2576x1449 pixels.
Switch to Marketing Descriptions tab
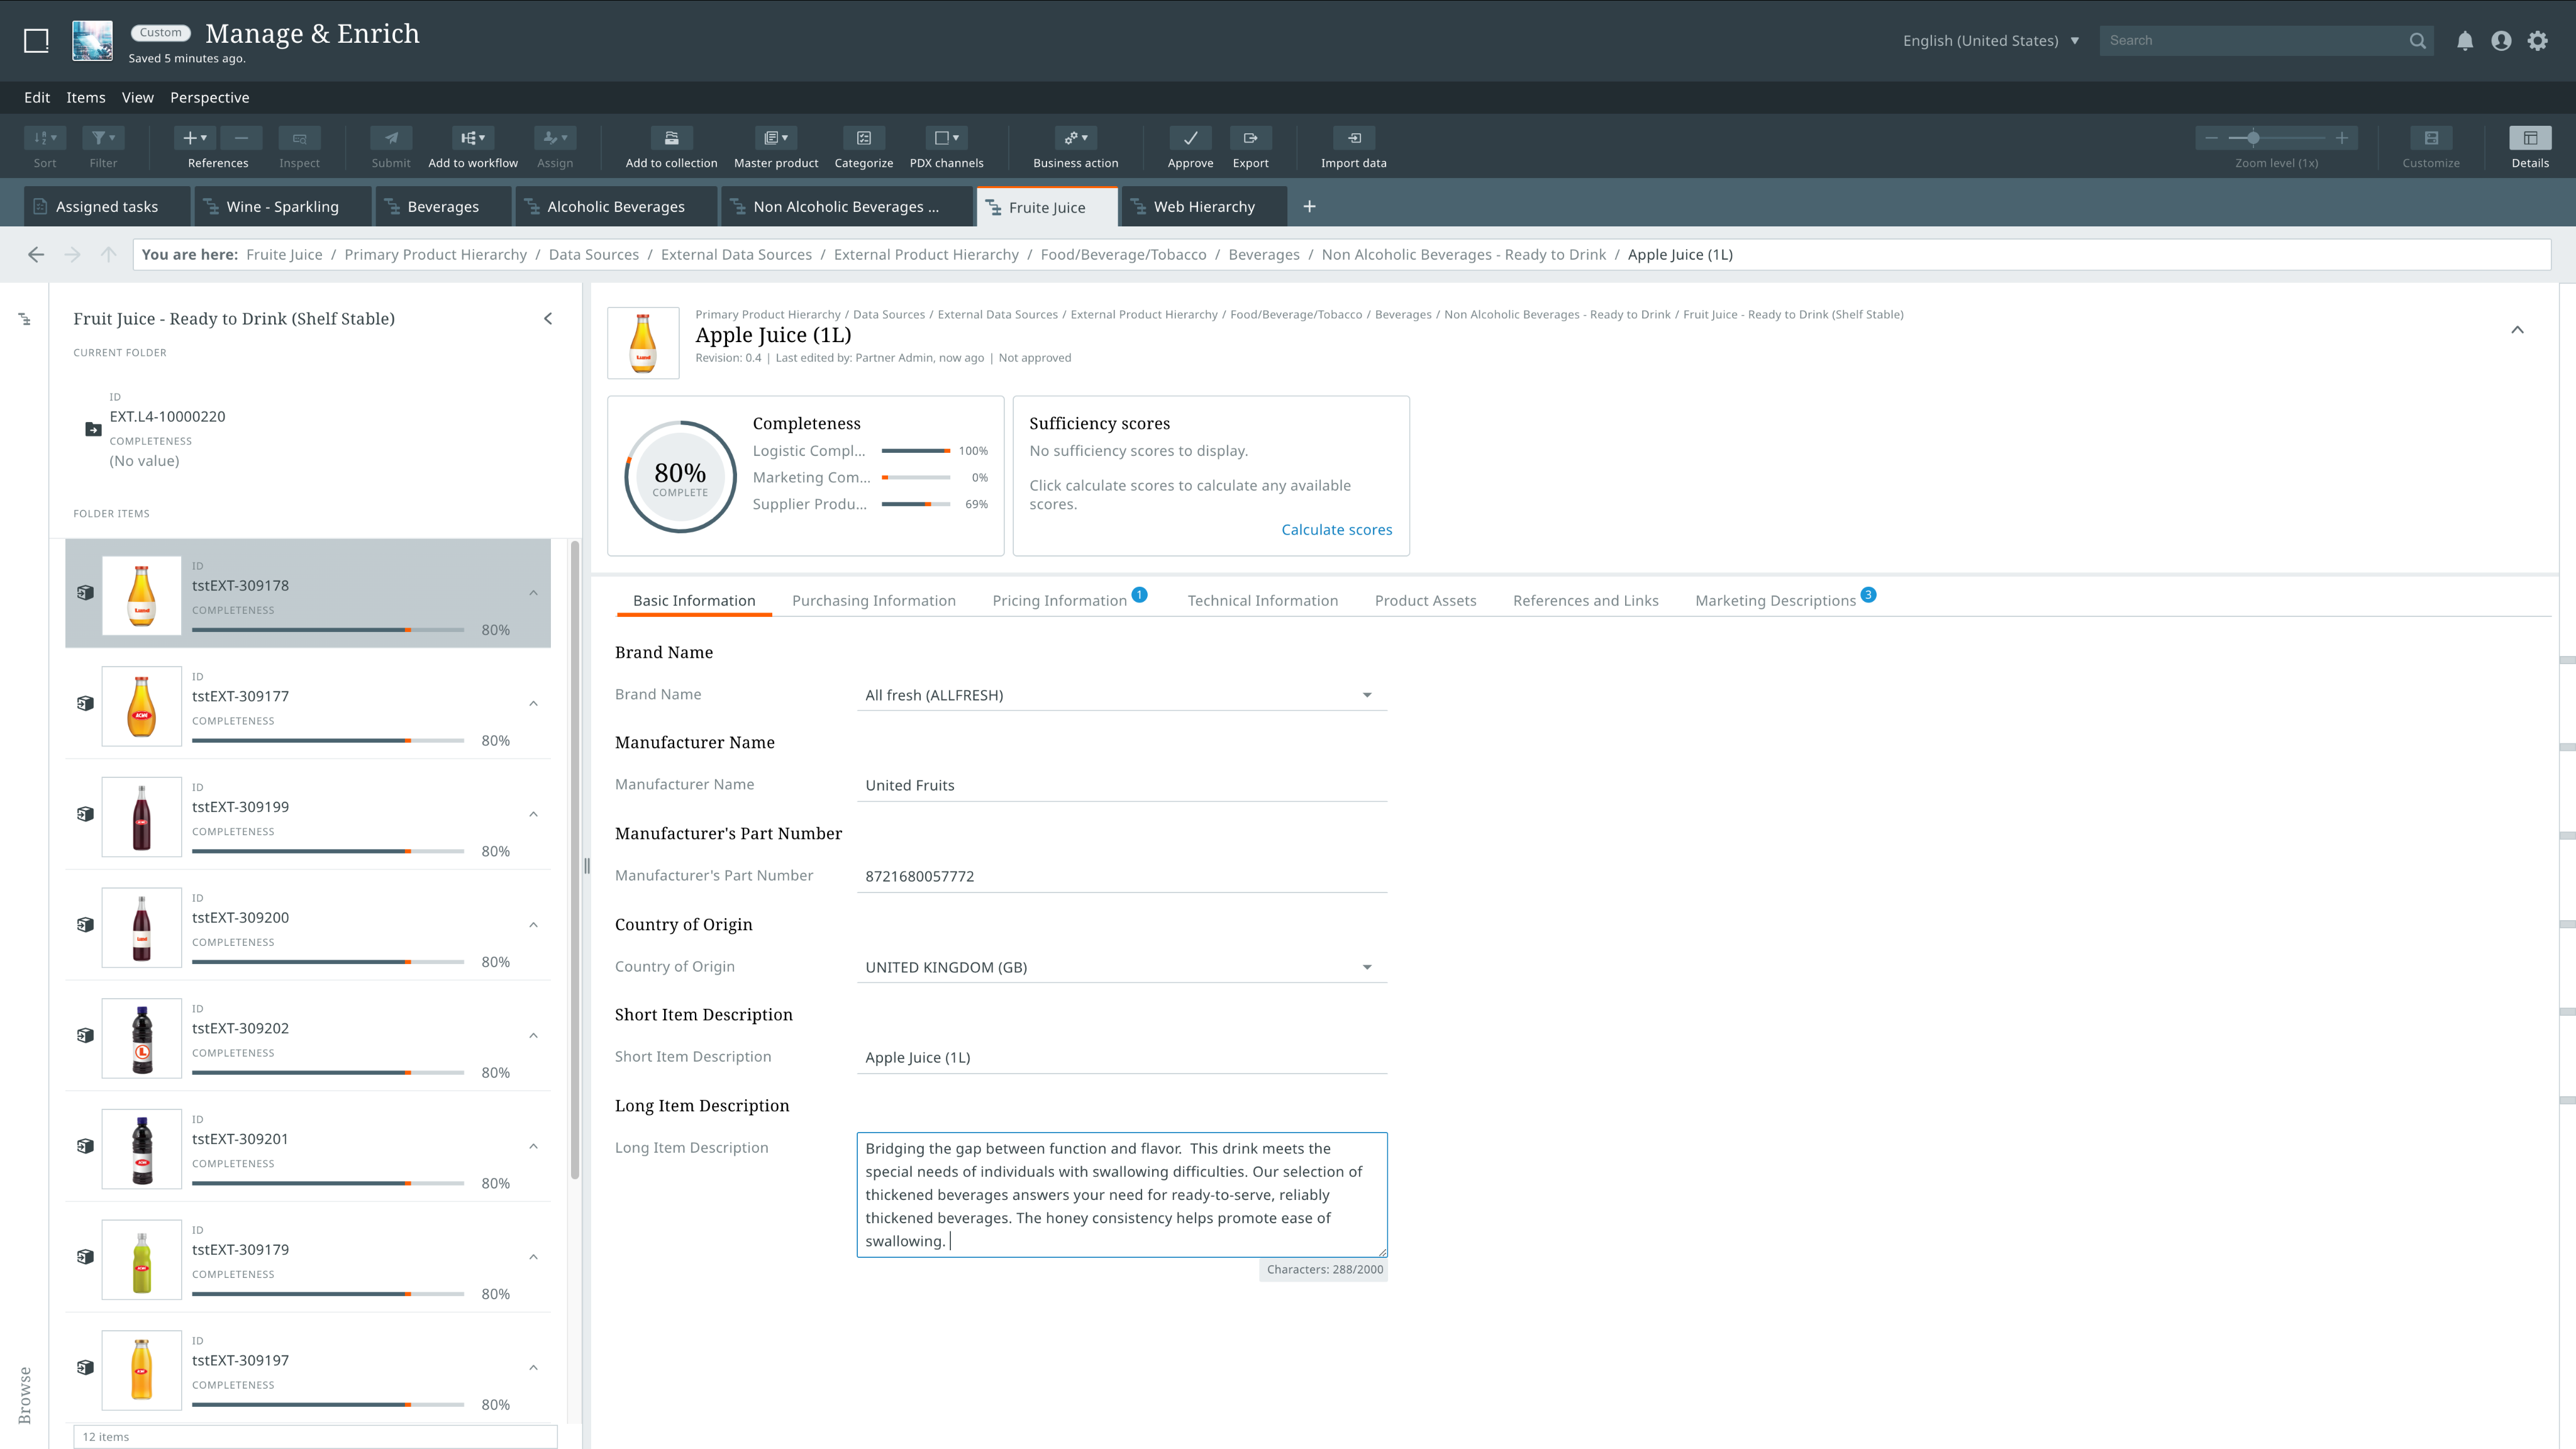click(x=1776, y=600)
